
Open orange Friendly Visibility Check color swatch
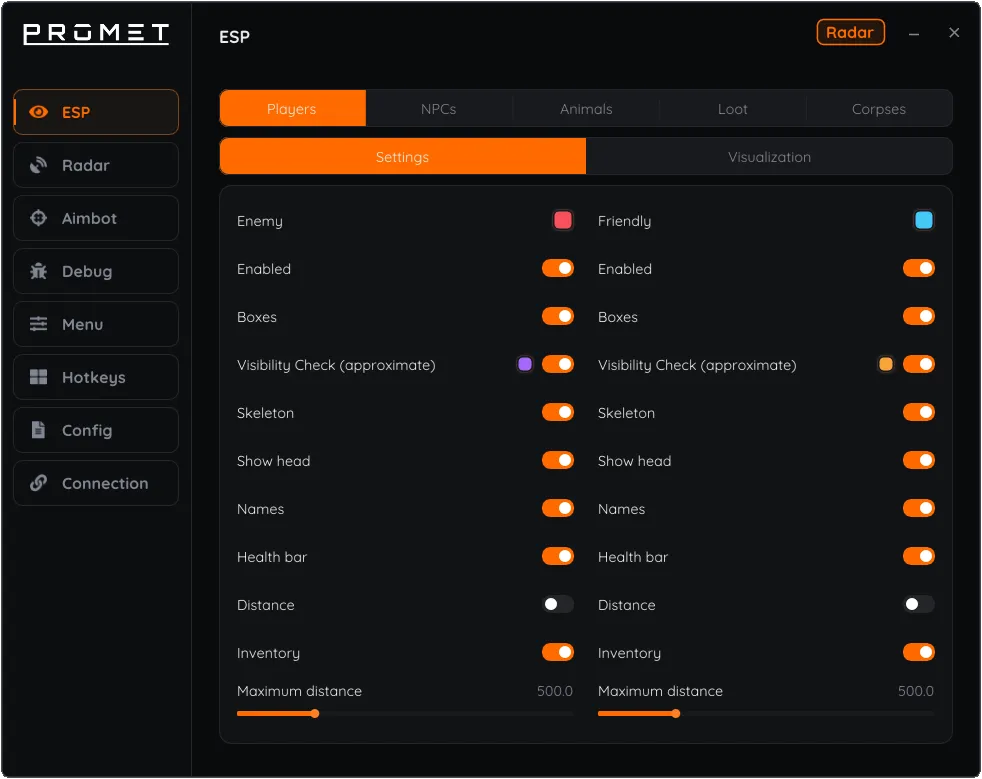pyautogui.click(x=886, y=364)
